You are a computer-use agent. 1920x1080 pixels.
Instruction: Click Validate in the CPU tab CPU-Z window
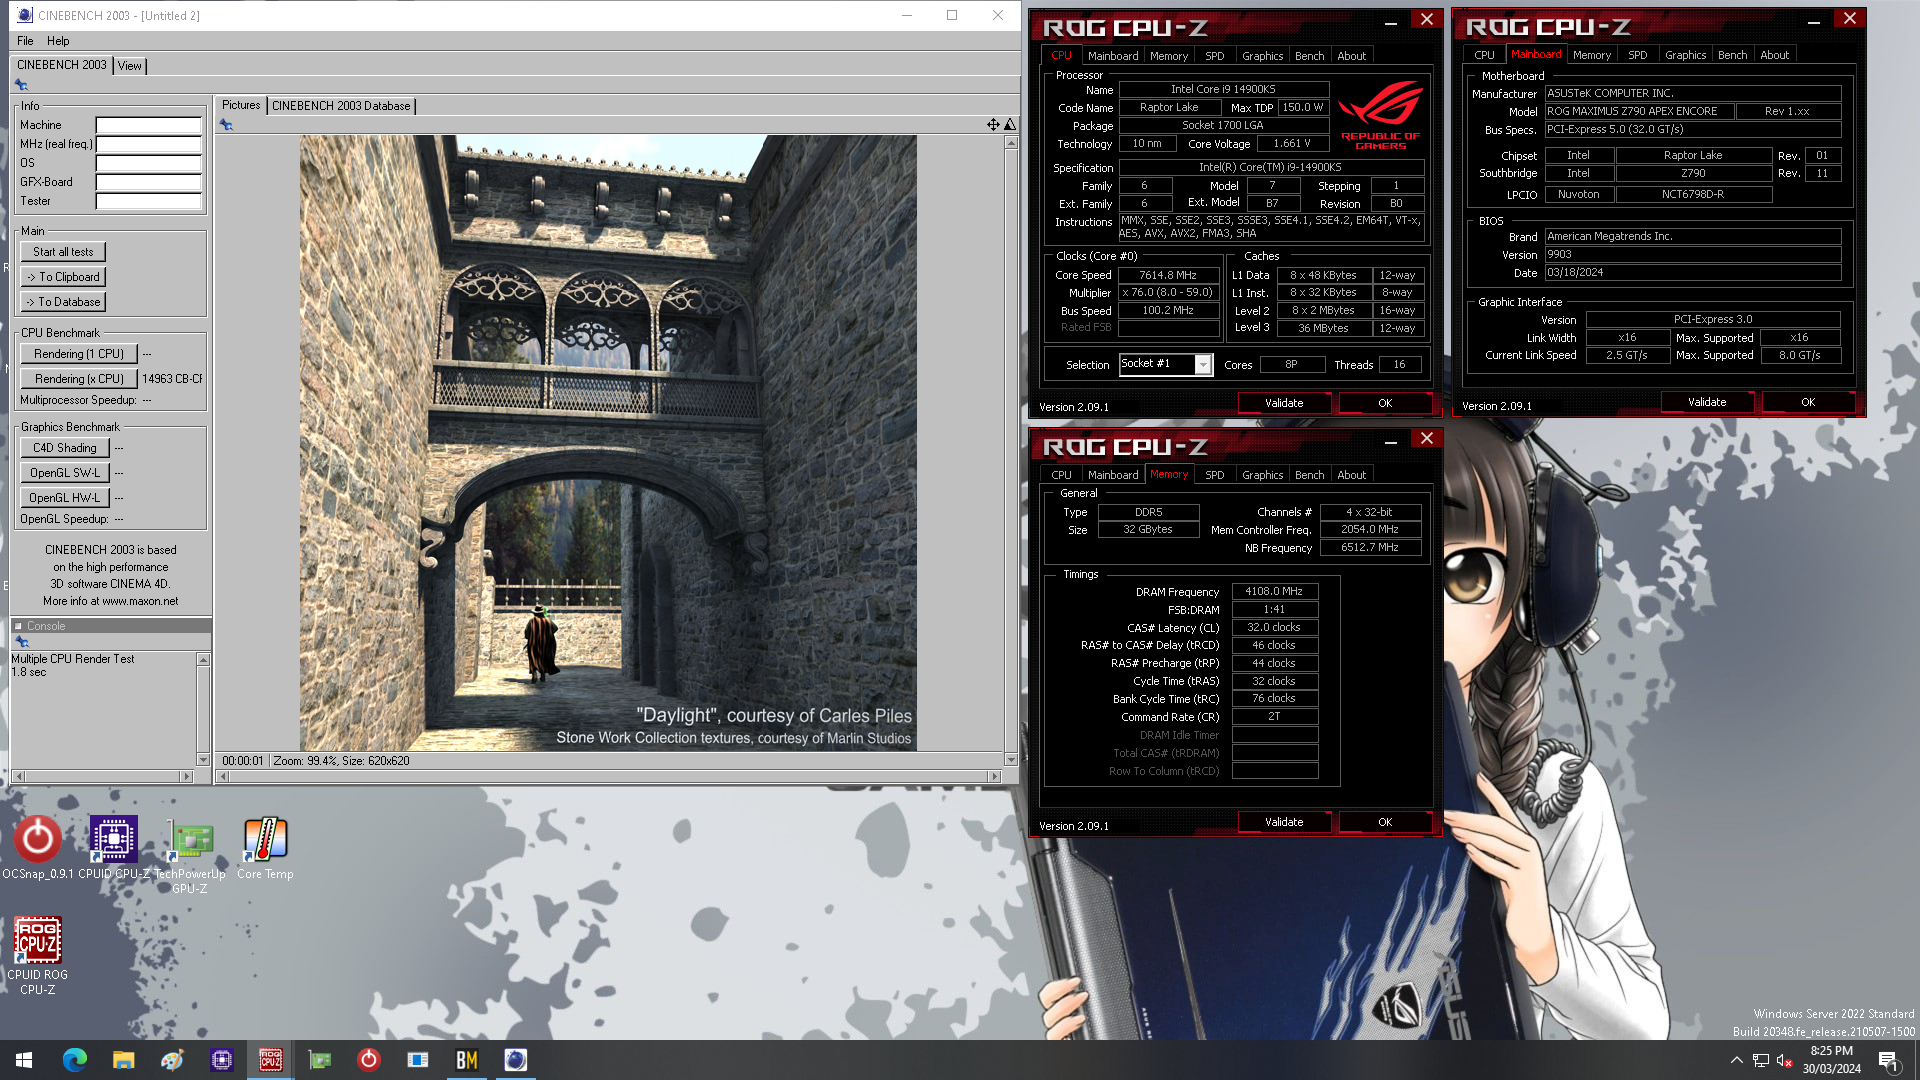1284,403
